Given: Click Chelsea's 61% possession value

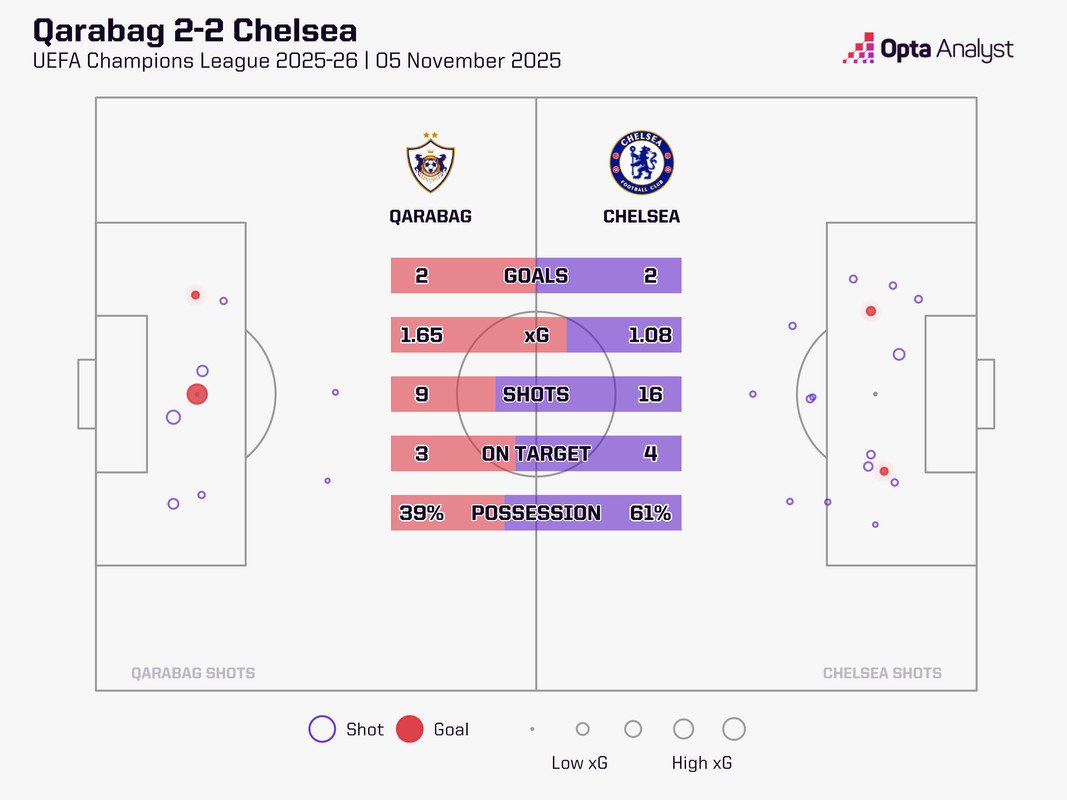Looking at the screenshot, I should point(650,513).
